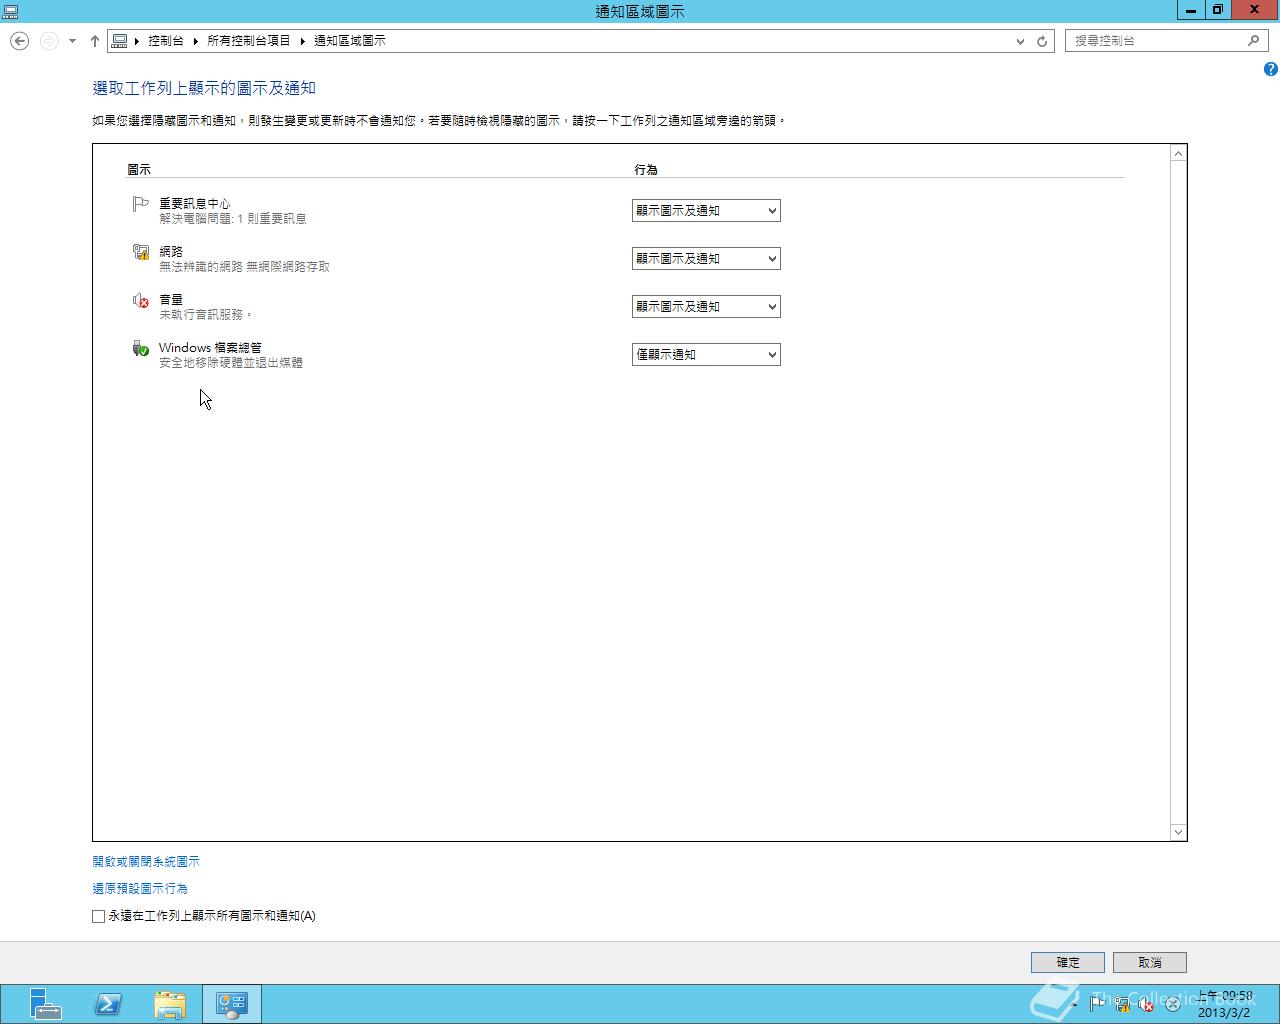Expand address bar history dropdown
Image resolution: width=1280 pixels, height=1024 pixels.
[x=1020, y=41]
